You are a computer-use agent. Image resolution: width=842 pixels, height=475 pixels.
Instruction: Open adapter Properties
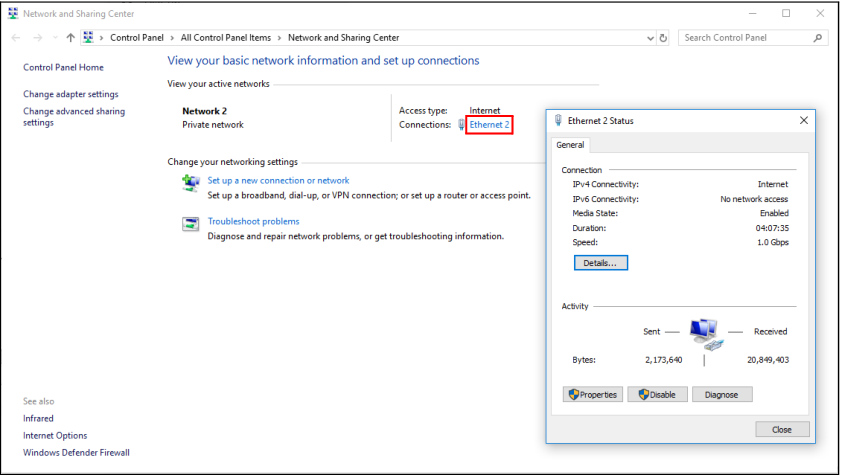click(x=593, y=395)
